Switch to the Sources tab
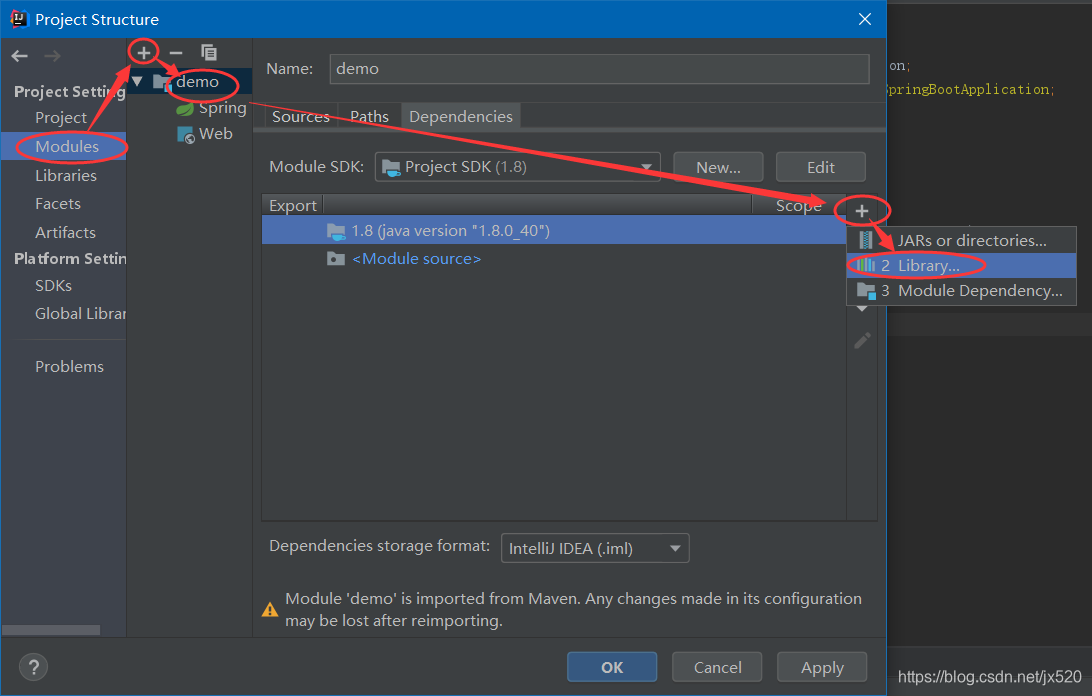Screen dimensions: 1092x696 pos(301,116)
